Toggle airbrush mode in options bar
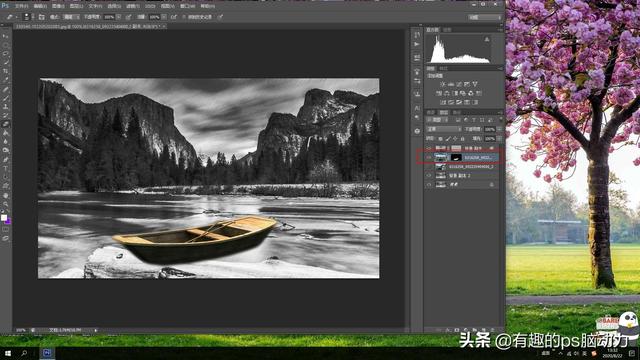640x360 pixels. point(174,17)
